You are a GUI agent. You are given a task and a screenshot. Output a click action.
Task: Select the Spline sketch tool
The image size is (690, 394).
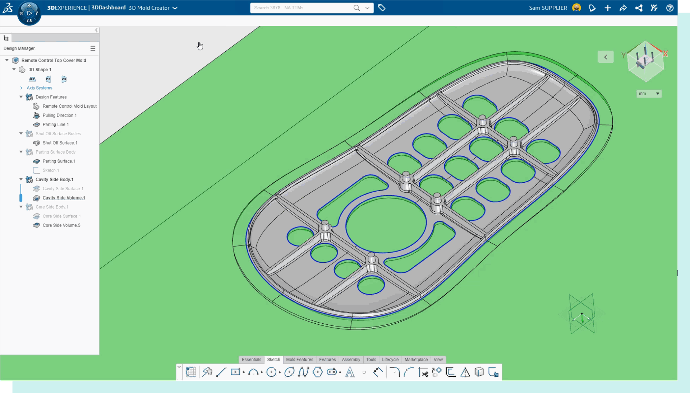[x=303, y=372]
